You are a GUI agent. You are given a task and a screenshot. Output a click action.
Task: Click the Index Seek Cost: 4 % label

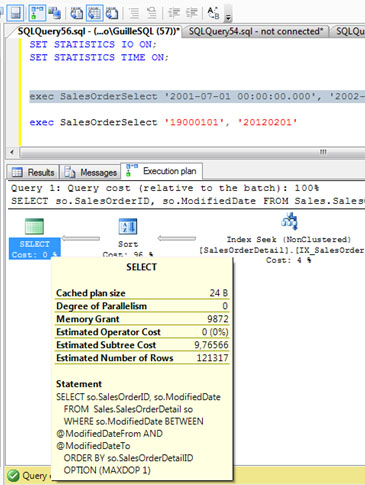289,260
